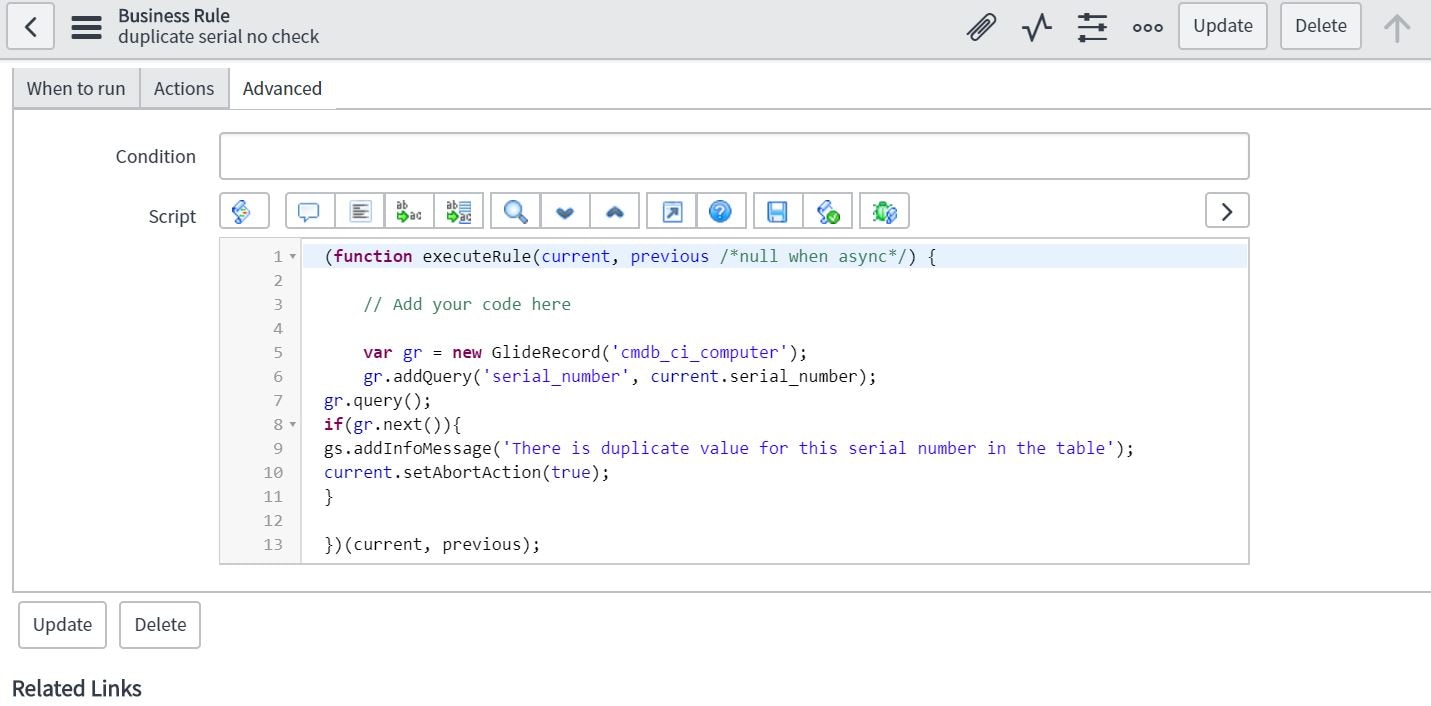Click the save floppy disk icon

(x=777, y=211)
